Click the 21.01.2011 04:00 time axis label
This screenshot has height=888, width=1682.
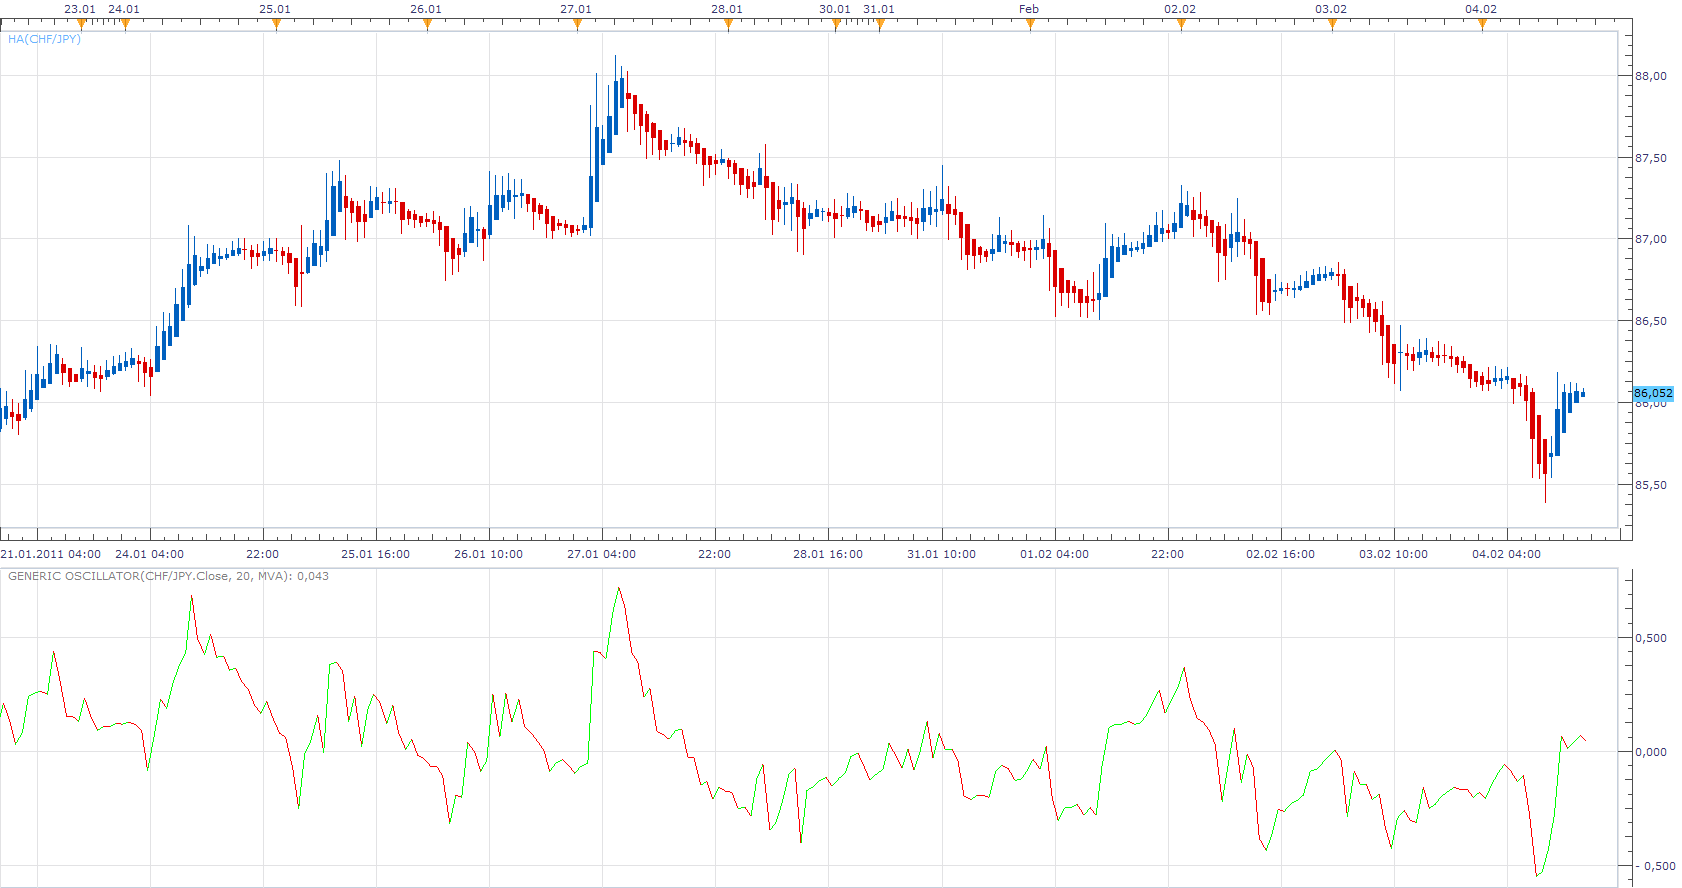coord(51,554)
